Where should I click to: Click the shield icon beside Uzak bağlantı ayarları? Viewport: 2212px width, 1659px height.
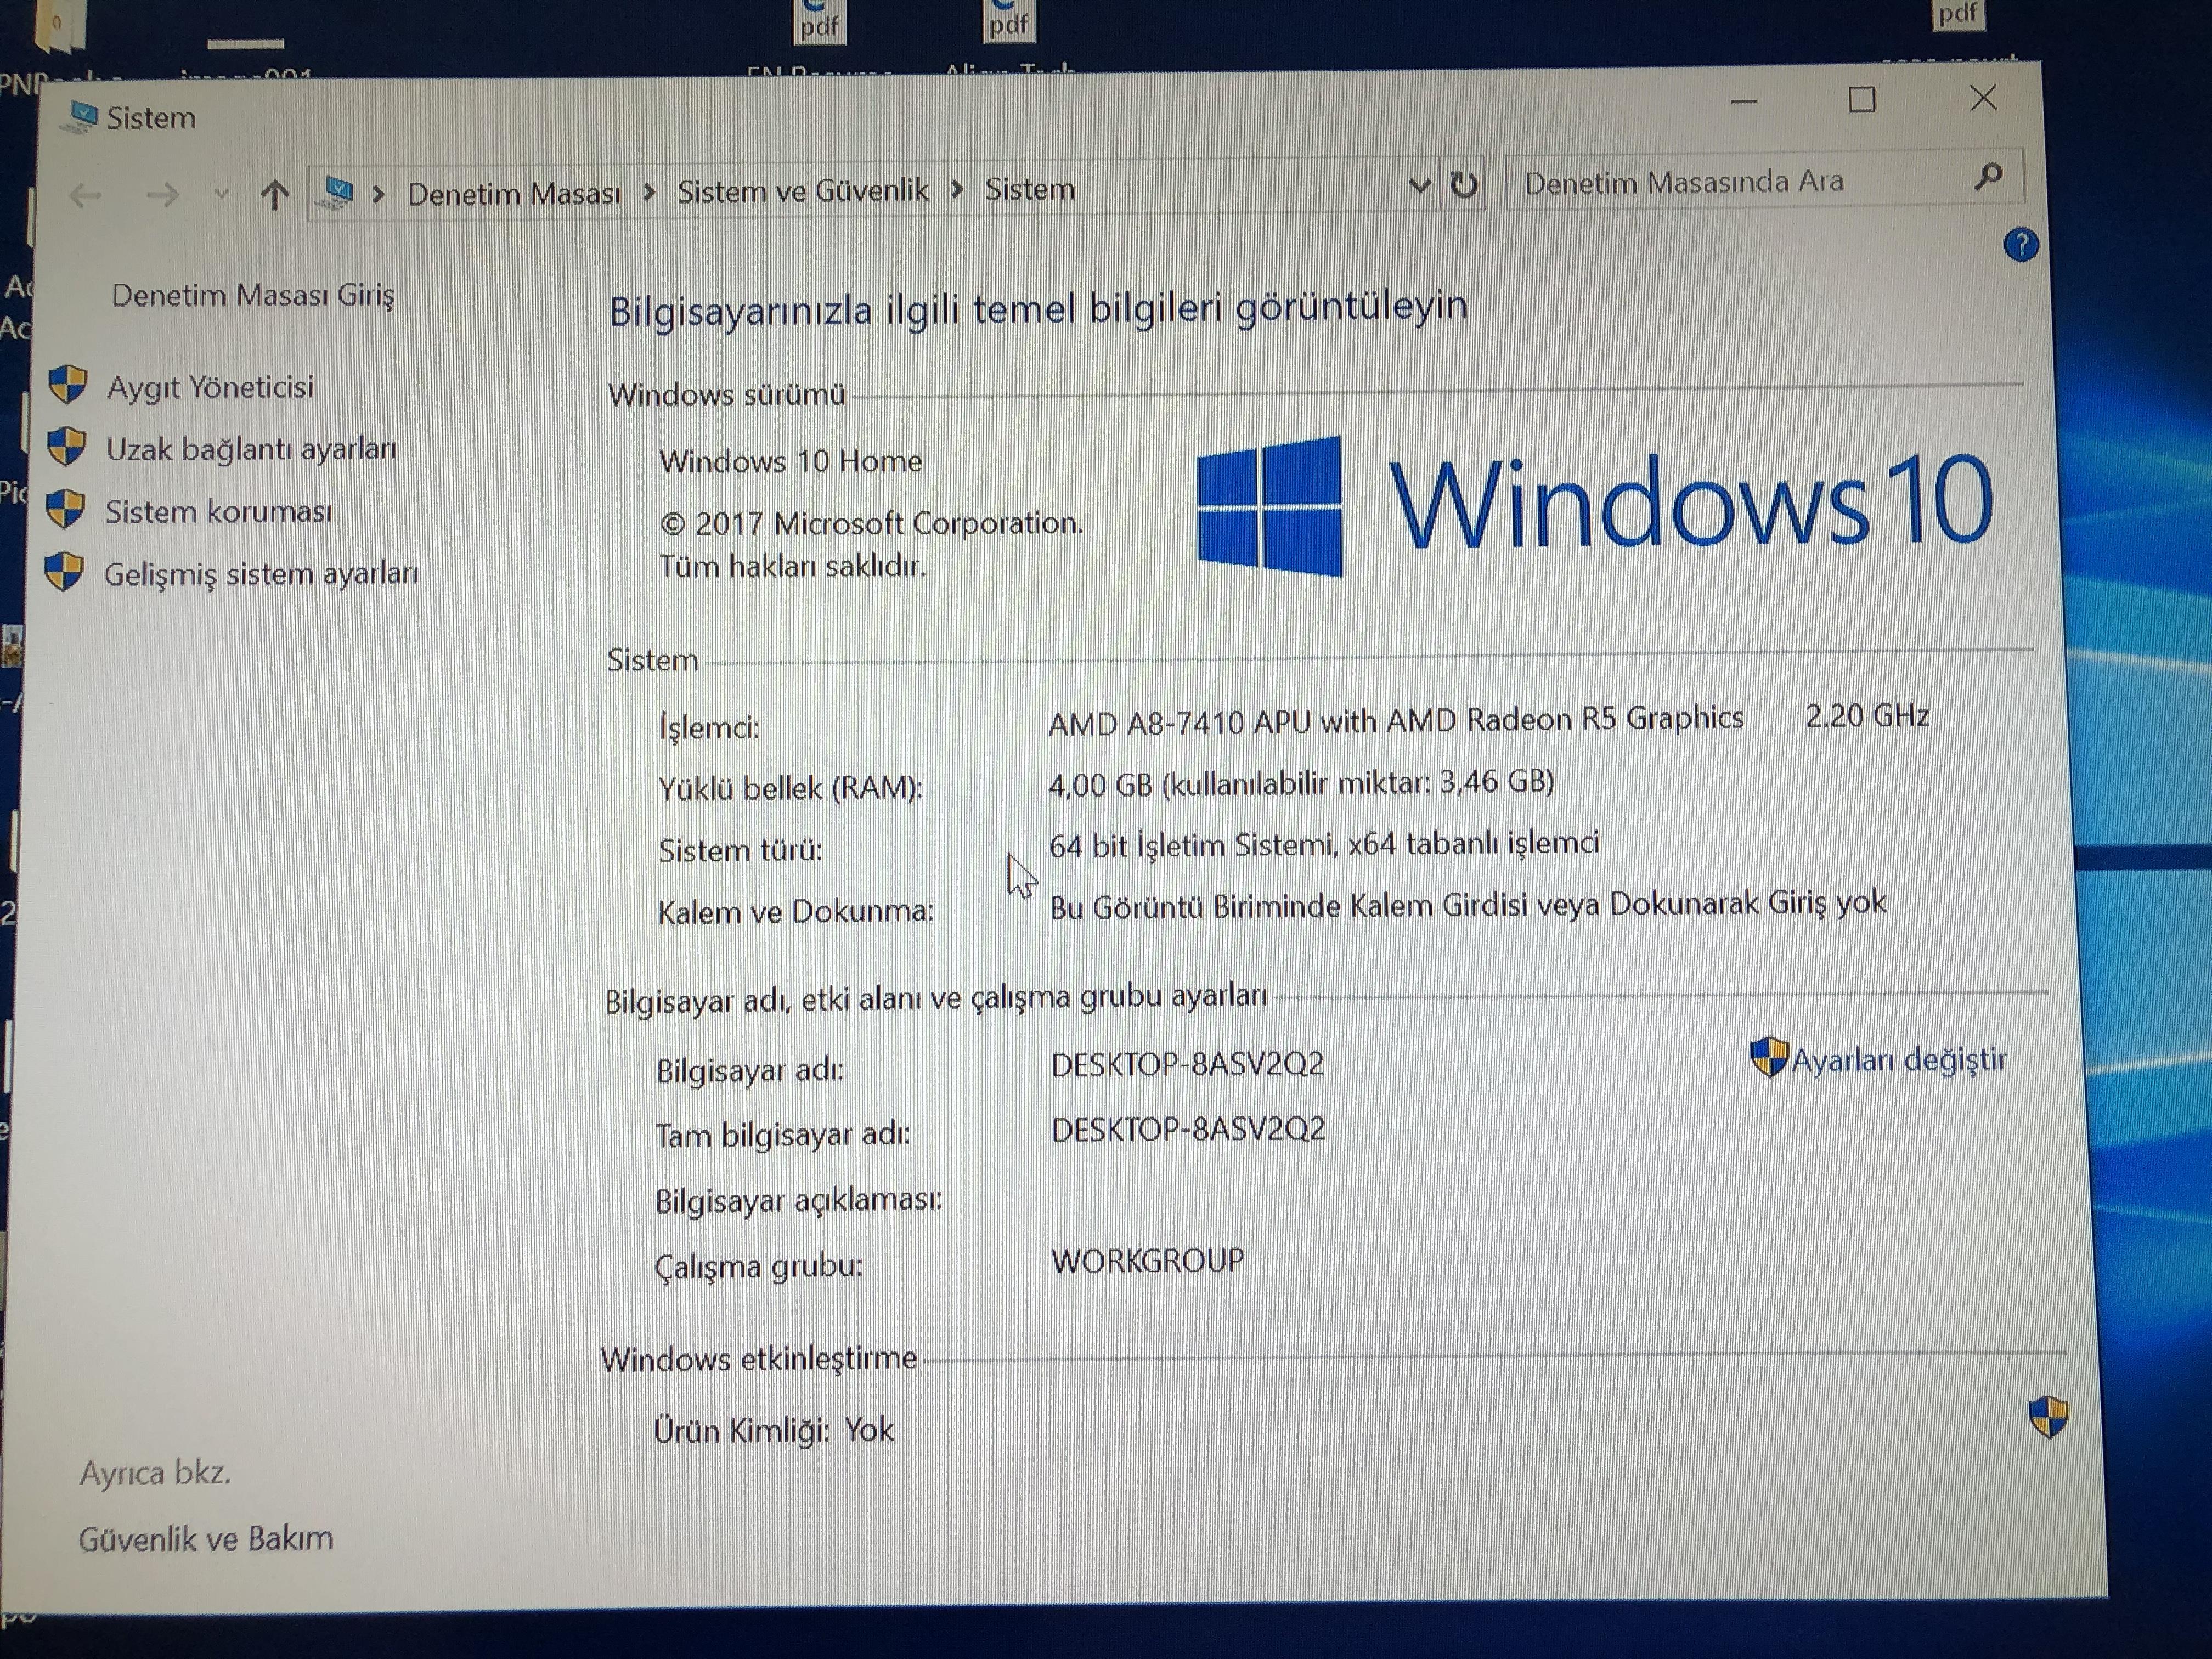(x=67, y=447)
